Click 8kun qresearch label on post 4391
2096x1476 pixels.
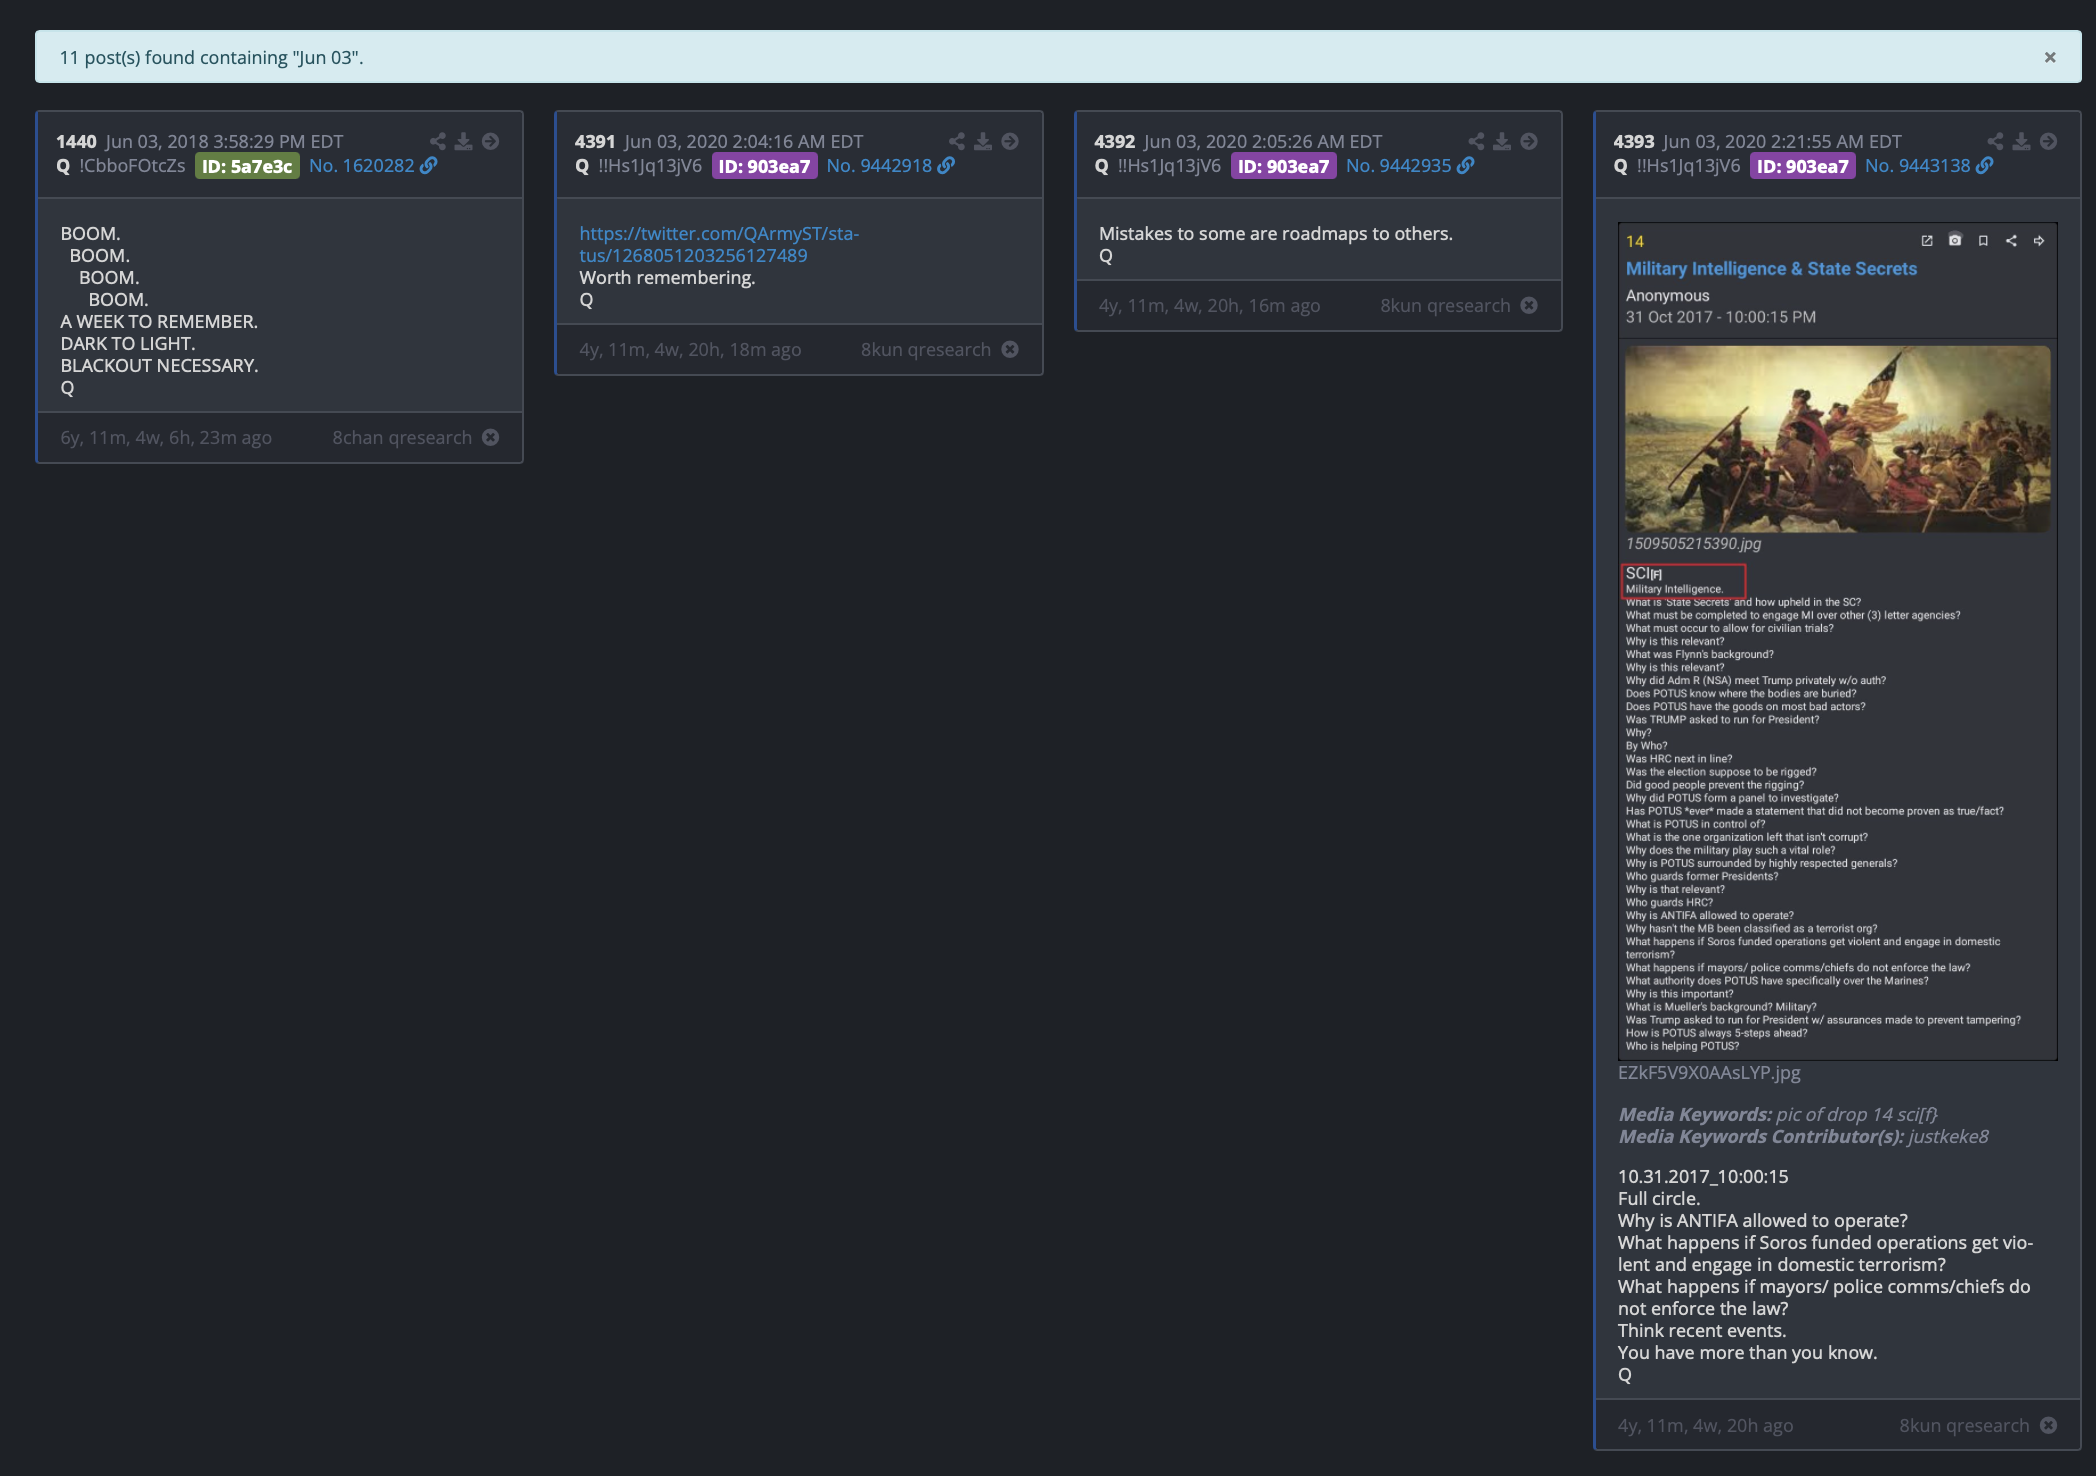pos(926,350)
